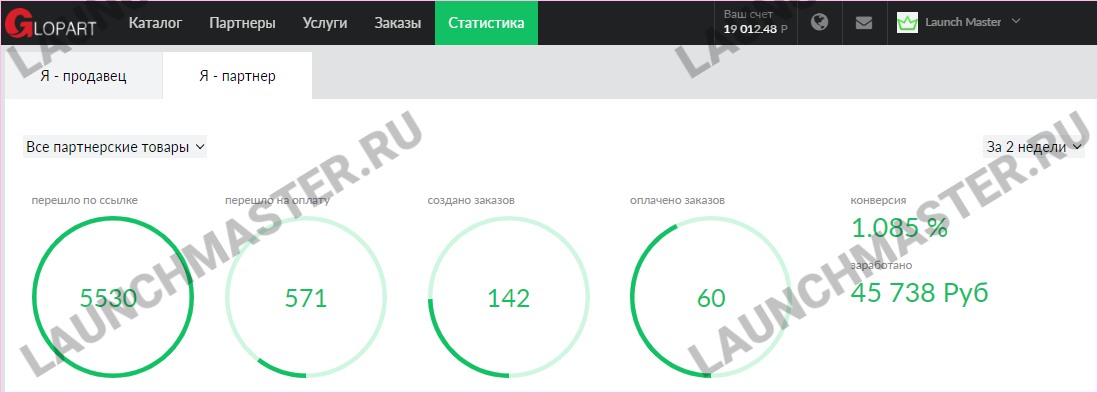Click the Ваш счет balance amount
The image size is (1098, 393).
[x=756, y=29]
